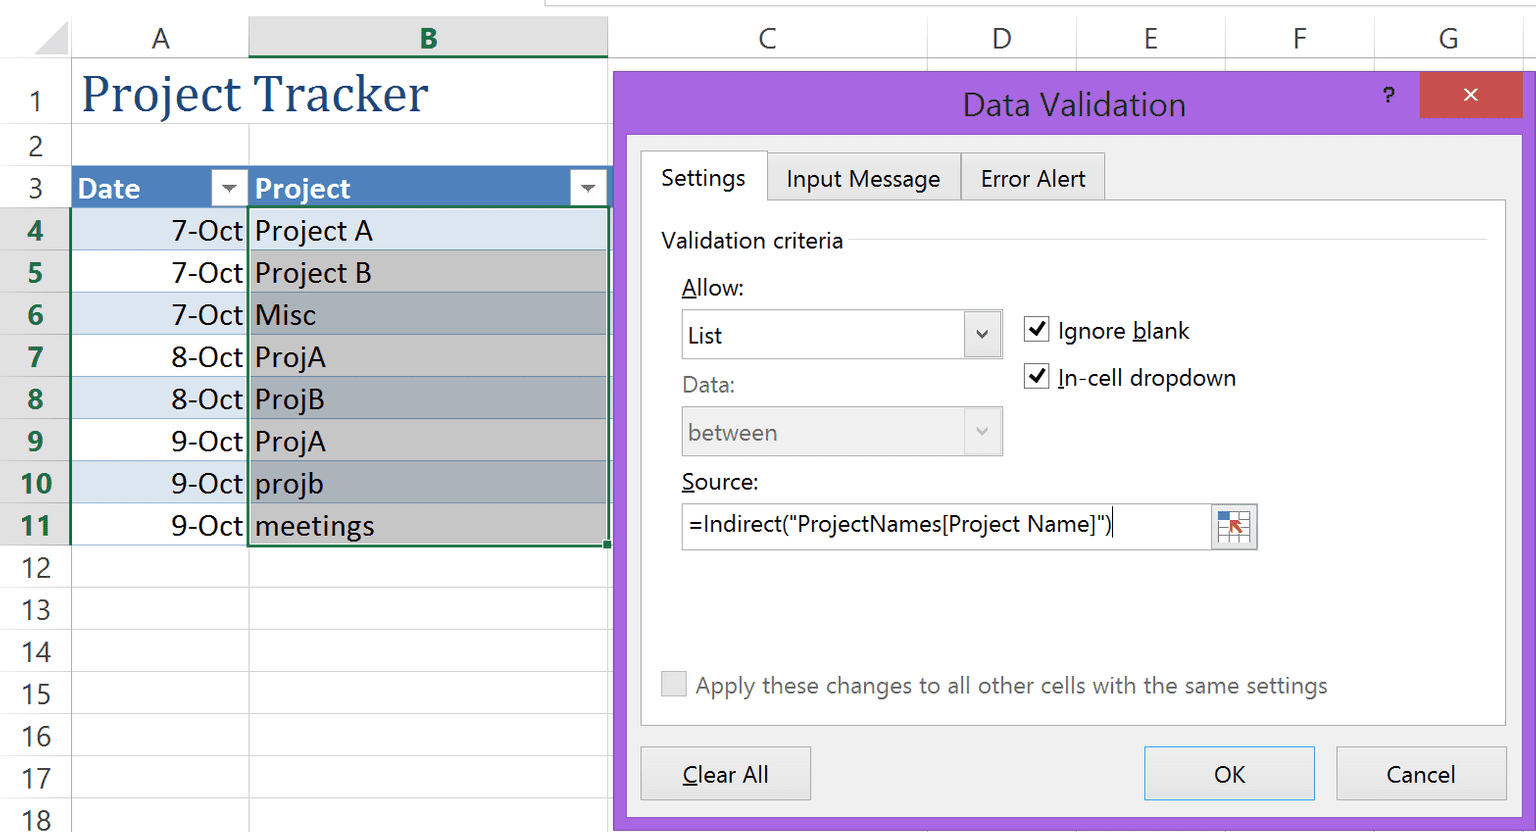Image resolution: width=1536 pixels, height=832 pixels.
Task: Click the Clear All button
Action: (725, 773)
